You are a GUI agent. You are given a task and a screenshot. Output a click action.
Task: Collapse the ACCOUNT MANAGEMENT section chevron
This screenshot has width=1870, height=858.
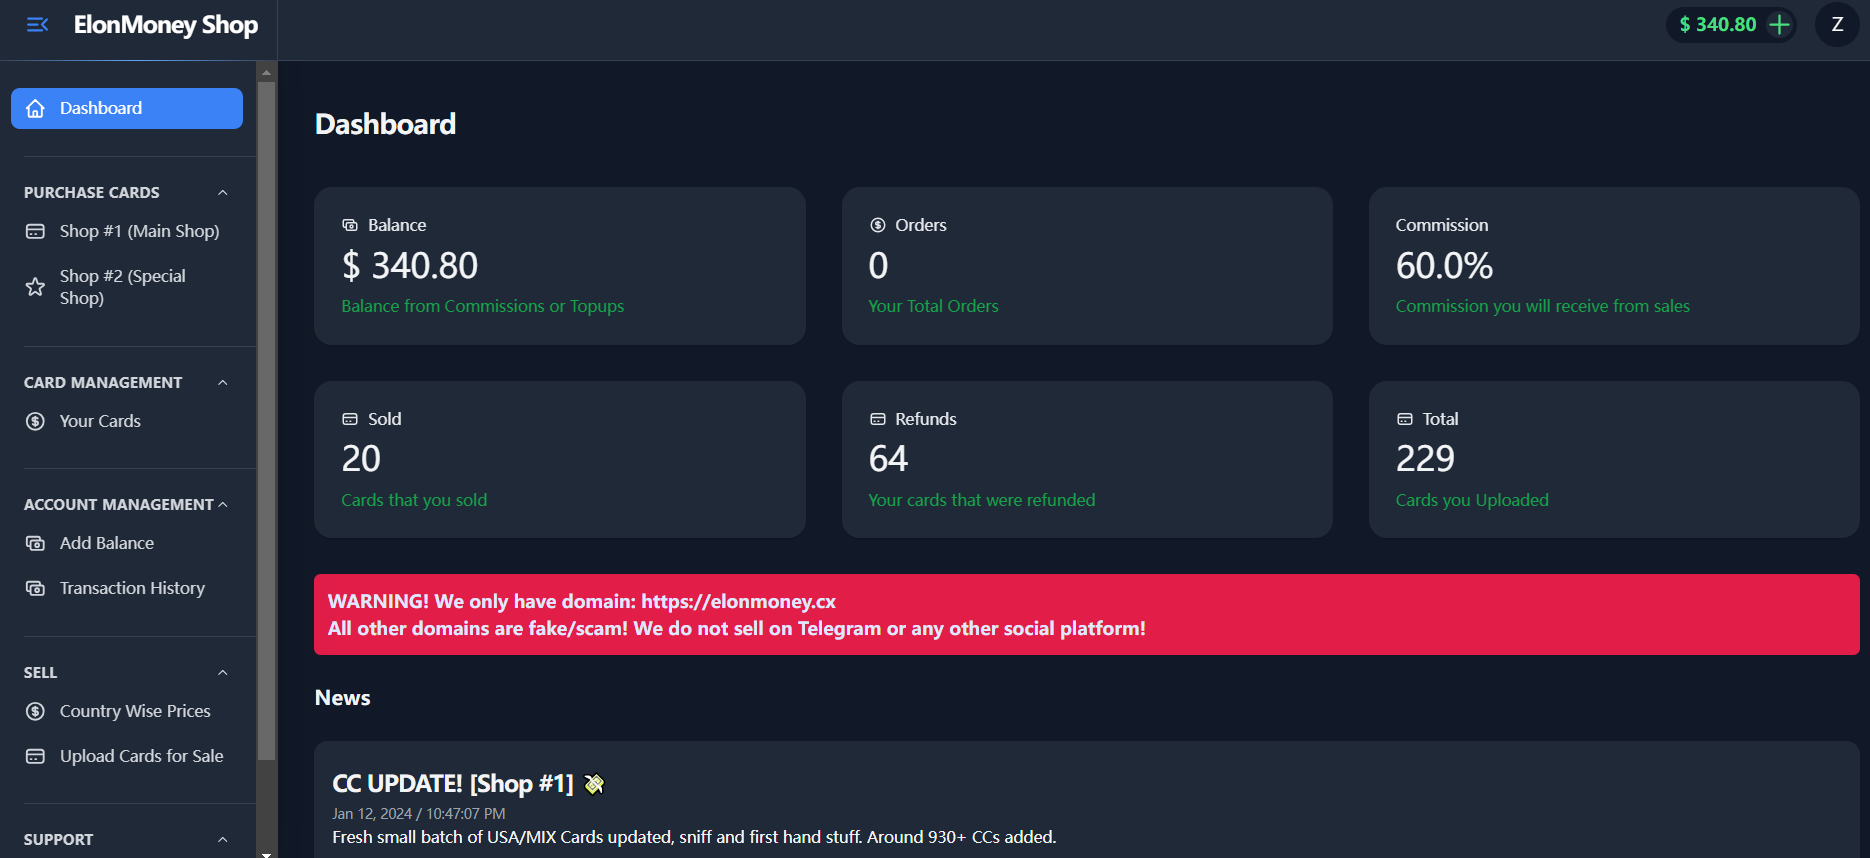pyautogui.click(x=223, y=504)
